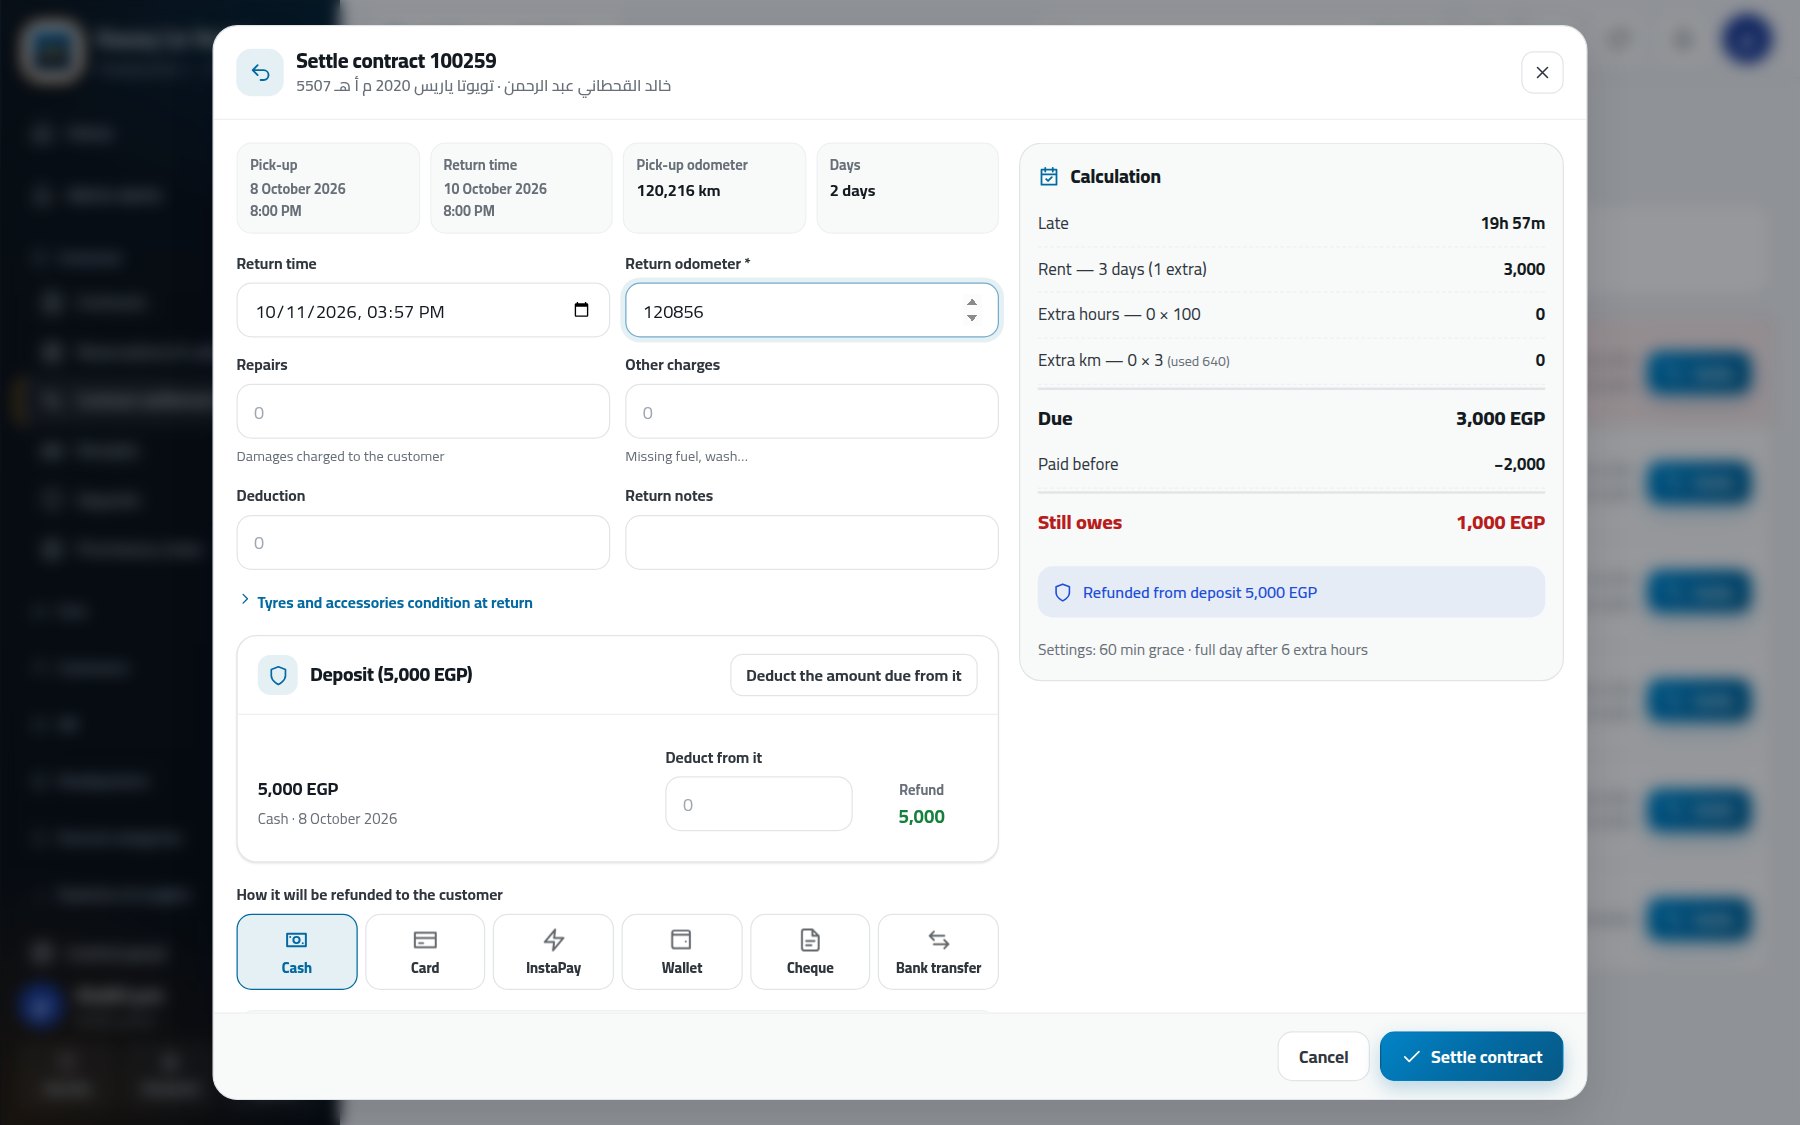Click the Rent — 3 days (1 extra) row
This screenshot has height=1125, width=1800.
pos(1291,270)
